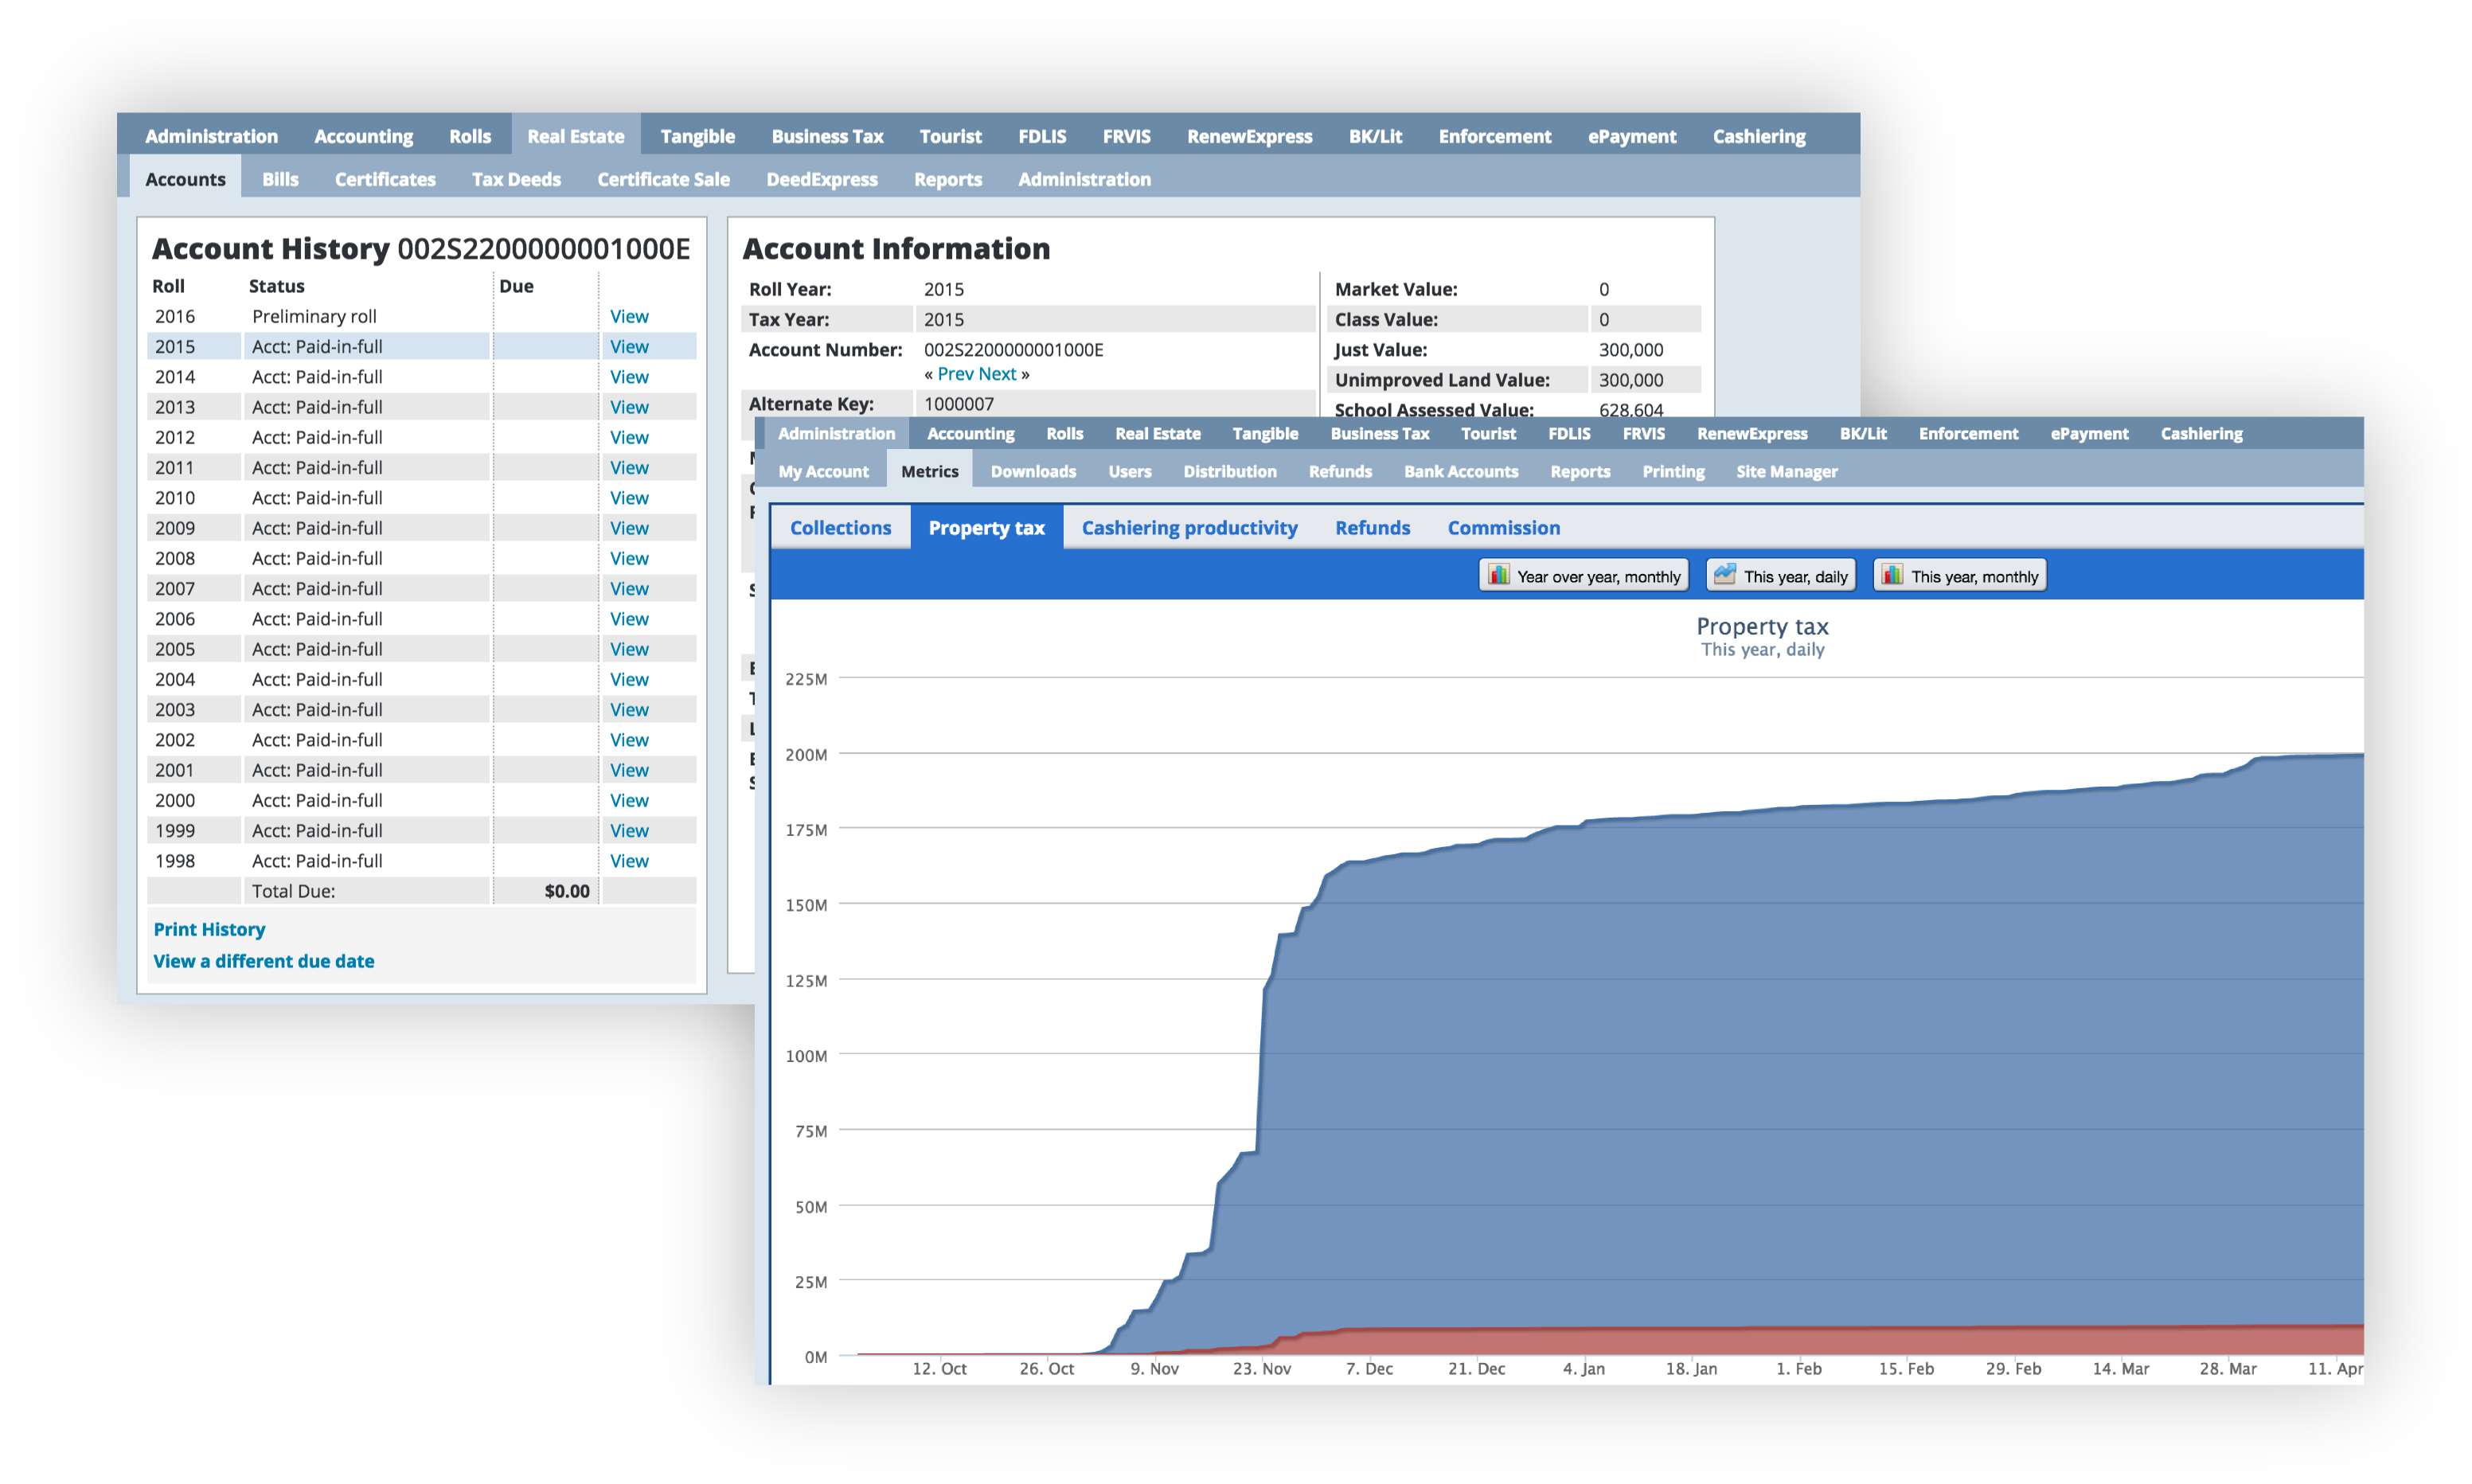Open Administration menu in front window
The image size is (2472, 1484).
click(x=836, y=433)
